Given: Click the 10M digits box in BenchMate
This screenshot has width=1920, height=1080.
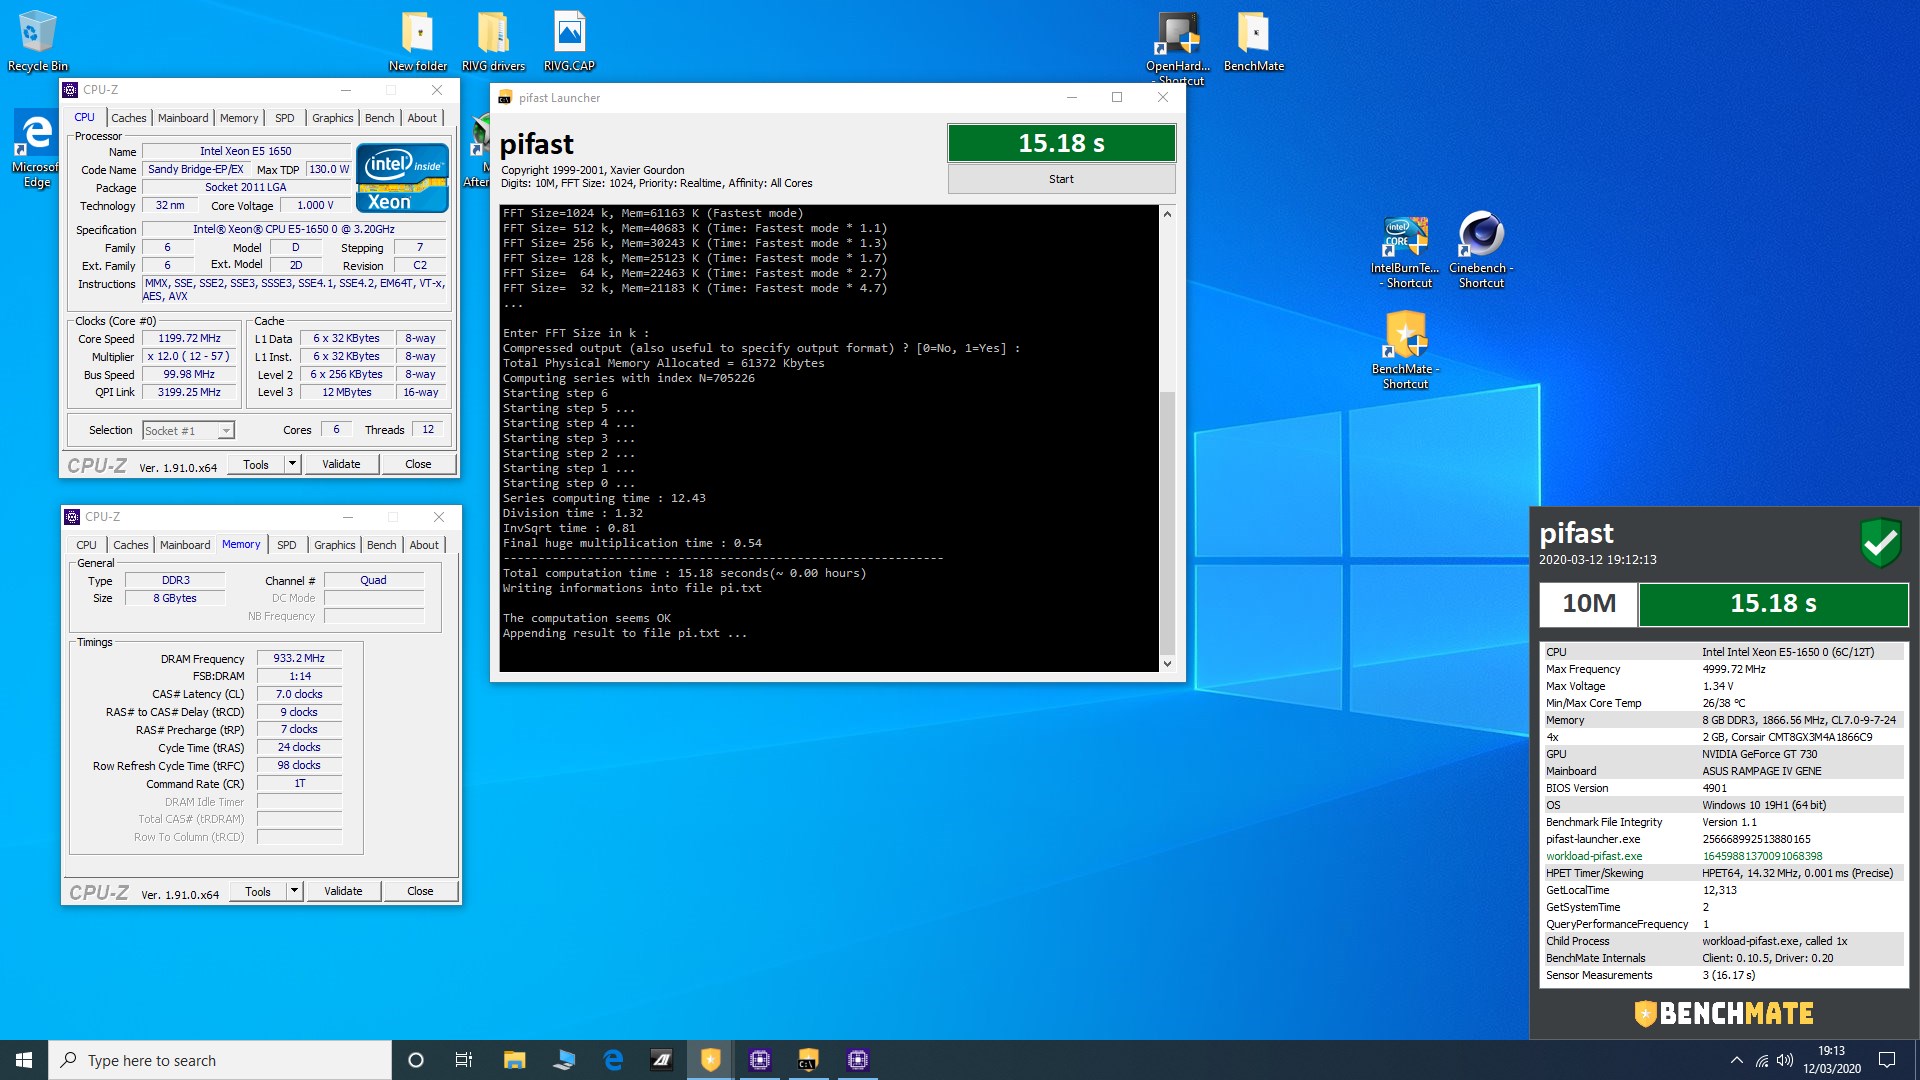Looking at the screenshot, I should pos(1588,603).
